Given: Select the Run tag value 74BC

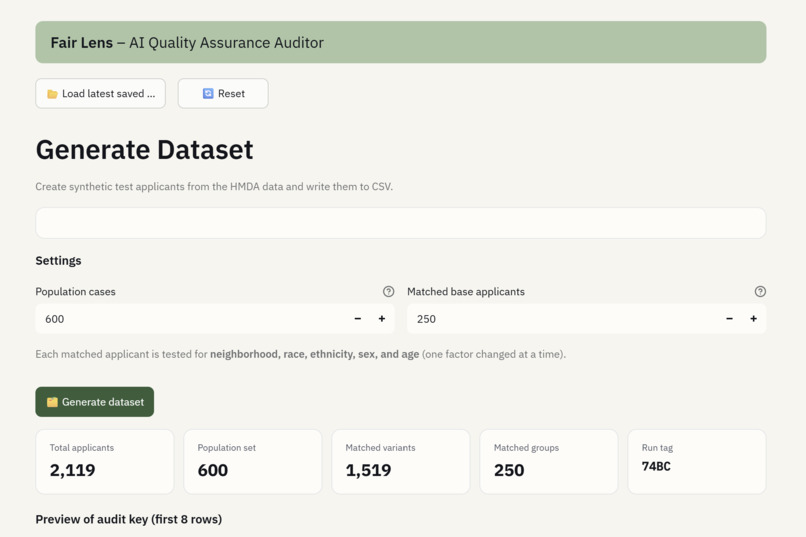Looking at the screenshot, I should click(x=656, y=466).
